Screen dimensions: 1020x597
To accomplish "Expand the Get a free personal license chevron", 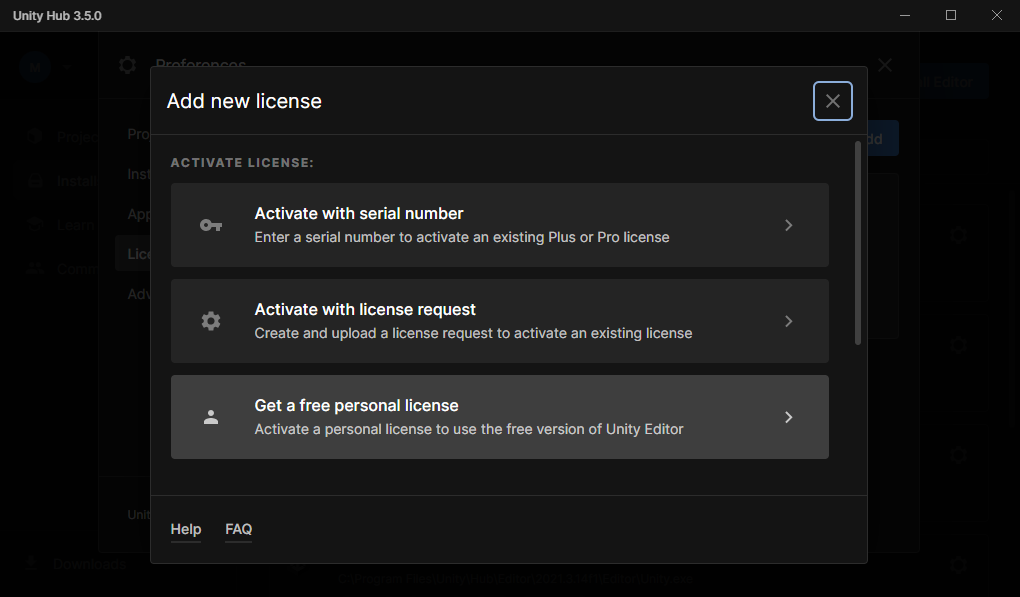I will click(788, 417).
